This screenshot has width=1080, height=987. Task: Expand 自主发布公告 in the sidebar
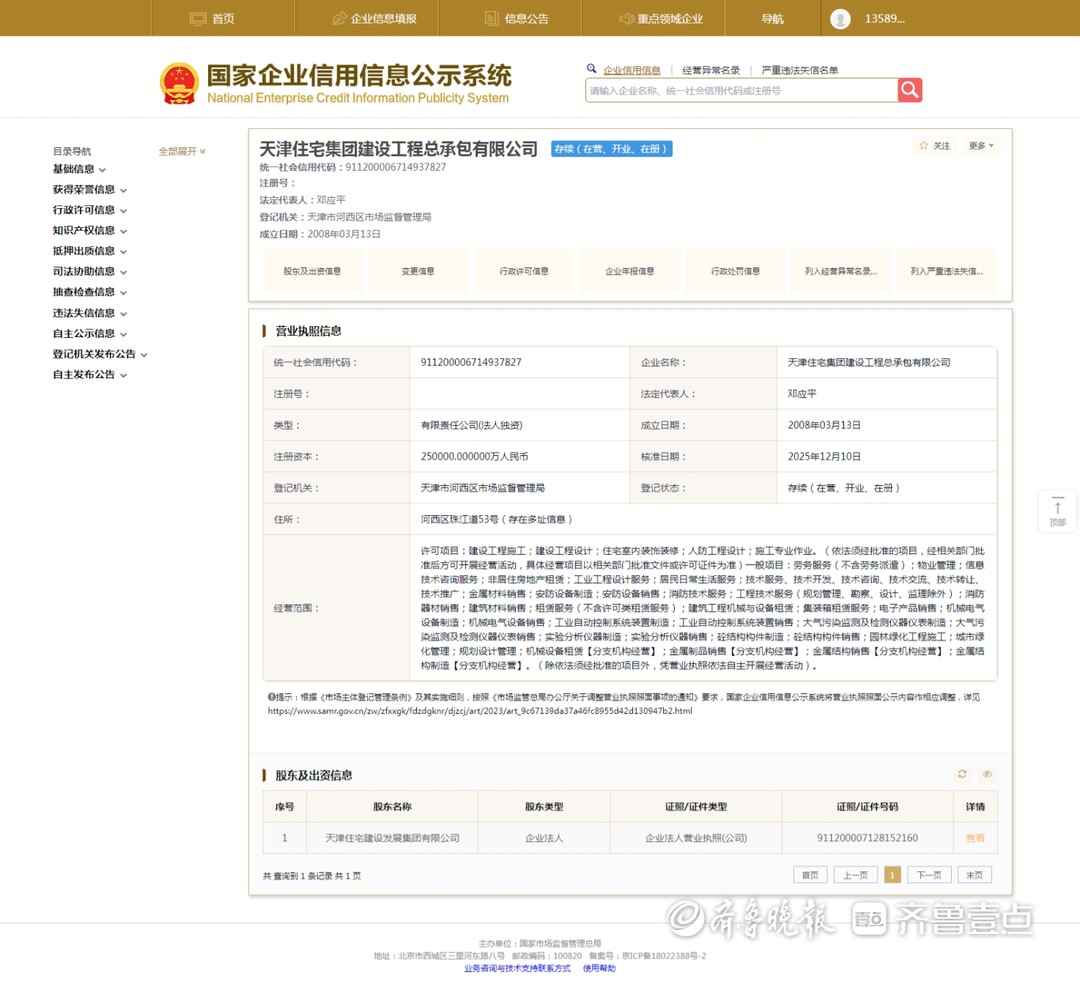[x=90, y=375]
